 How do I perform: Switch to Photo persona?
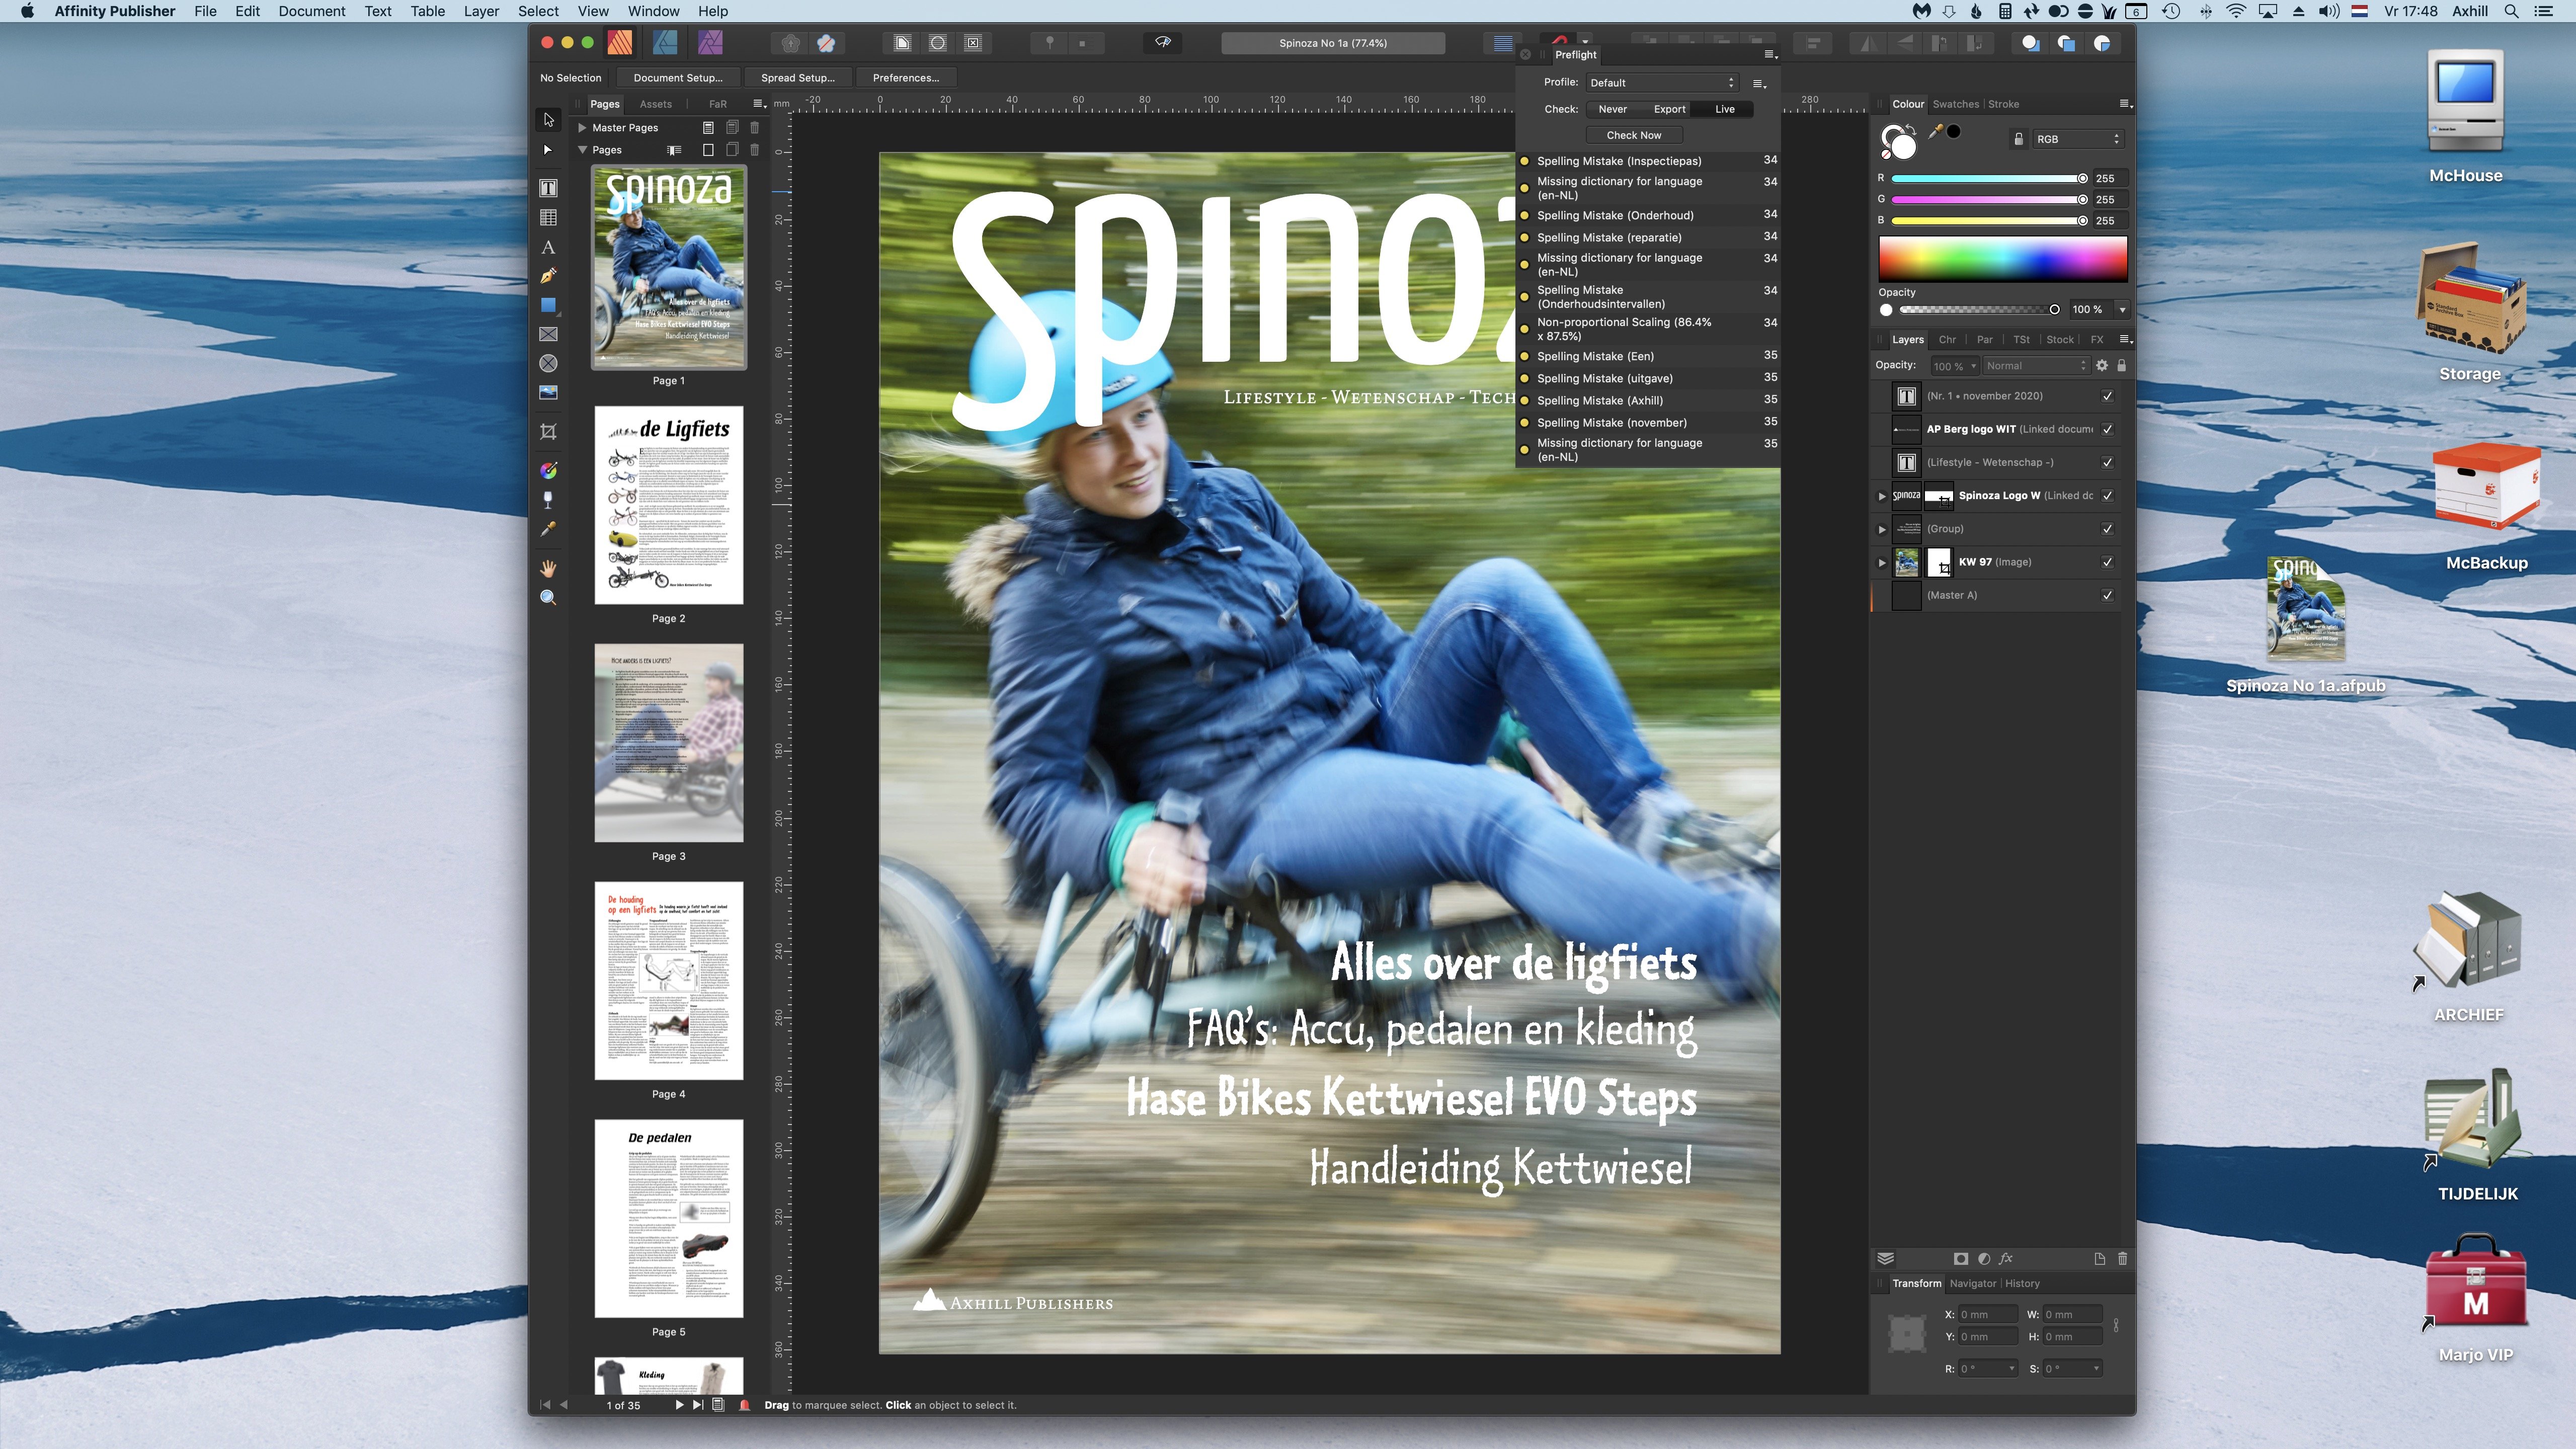click(x=710, y=43)
